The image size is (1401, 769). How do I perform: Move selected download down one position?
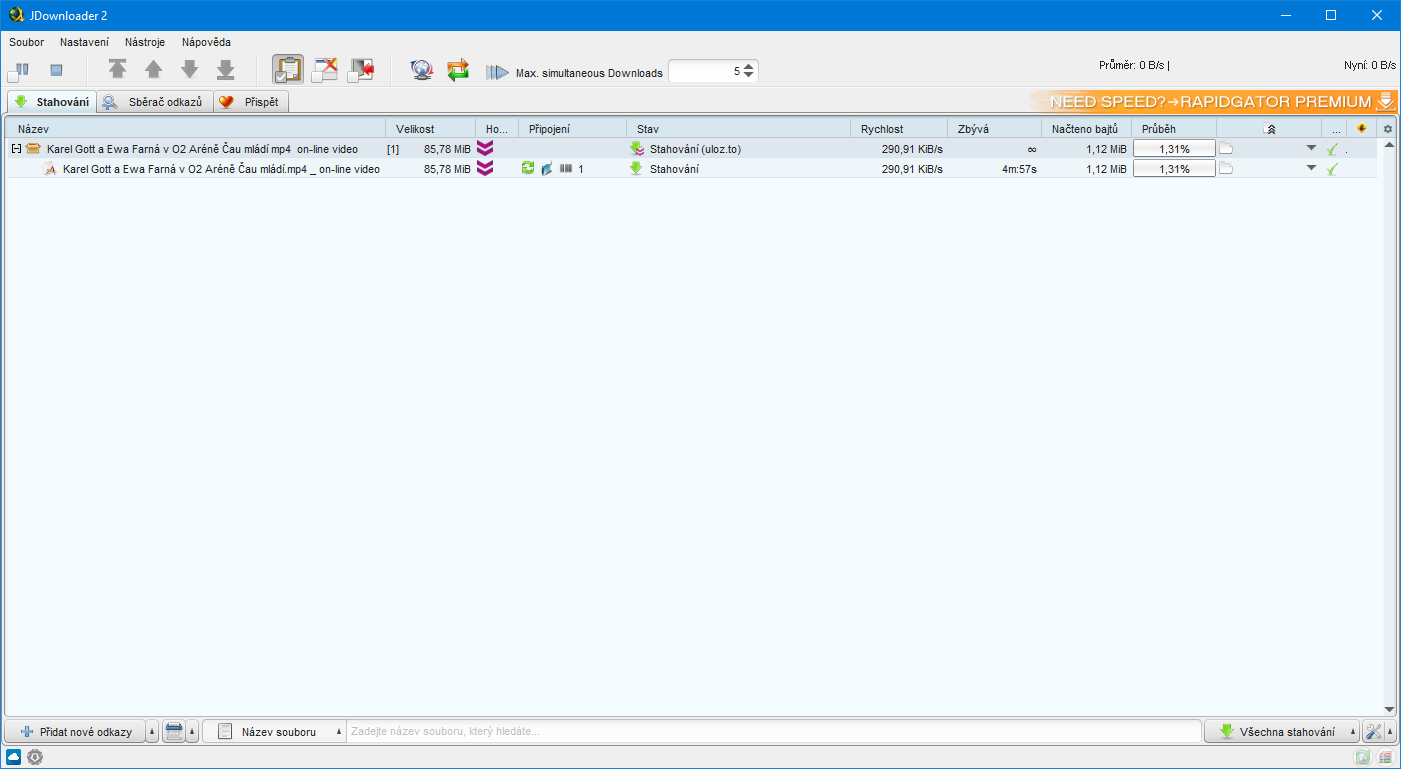tap(190, 70)
